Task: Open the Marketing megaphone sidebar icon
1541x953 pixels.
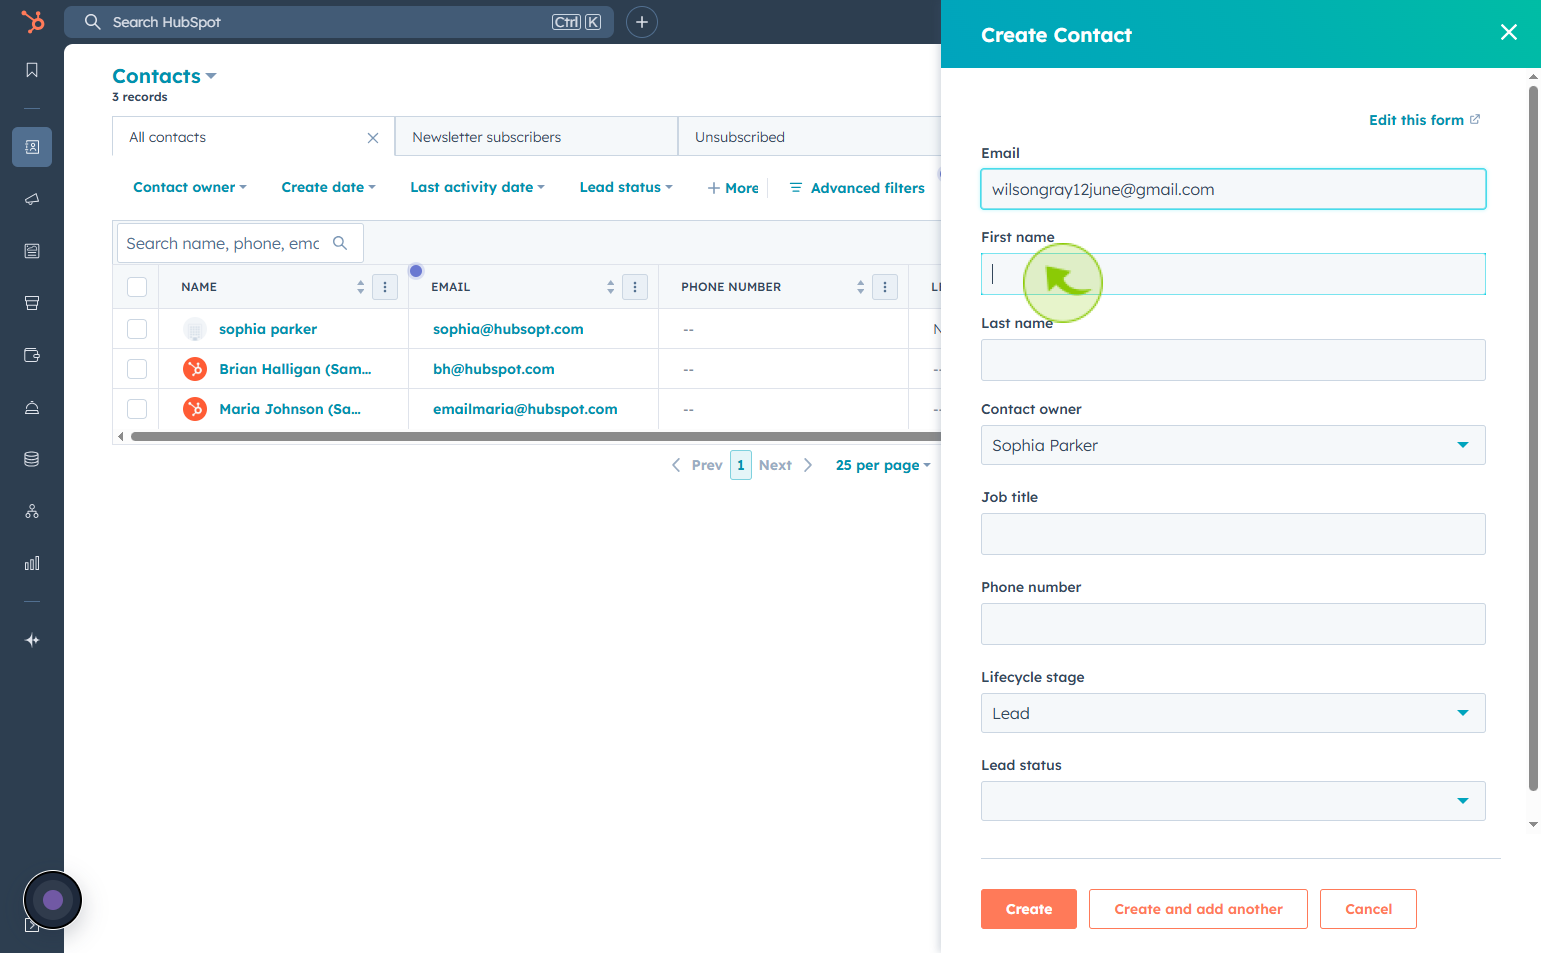Action: pos(32,199)
